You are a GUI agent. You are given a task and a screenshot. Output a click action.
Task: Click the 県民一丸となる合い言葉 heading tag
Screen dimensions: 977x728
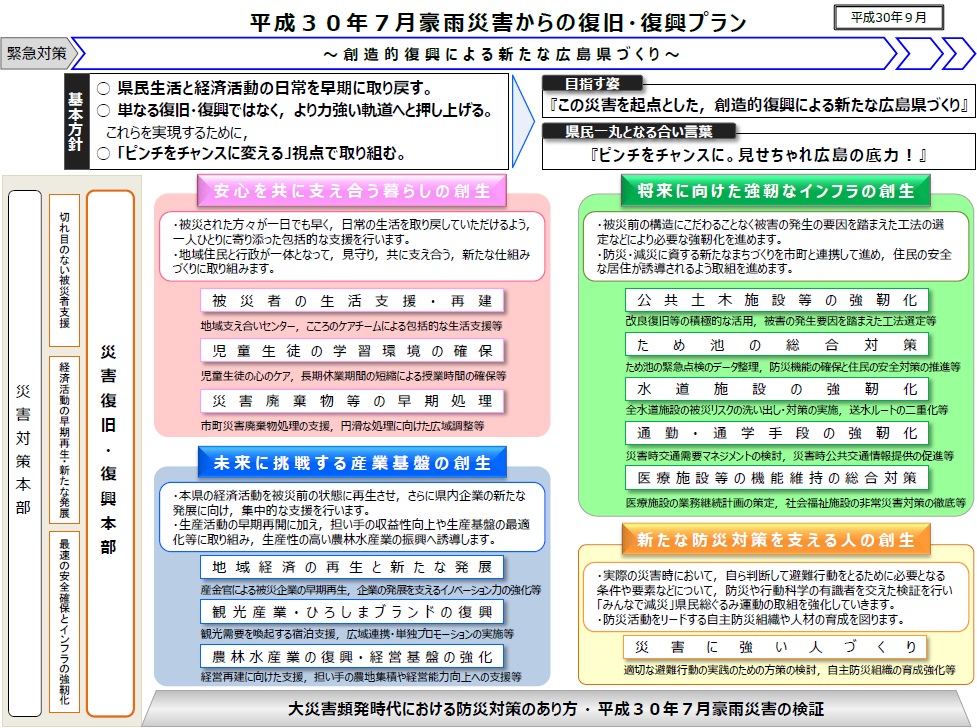pyautogui.click(x=639, y=131)
